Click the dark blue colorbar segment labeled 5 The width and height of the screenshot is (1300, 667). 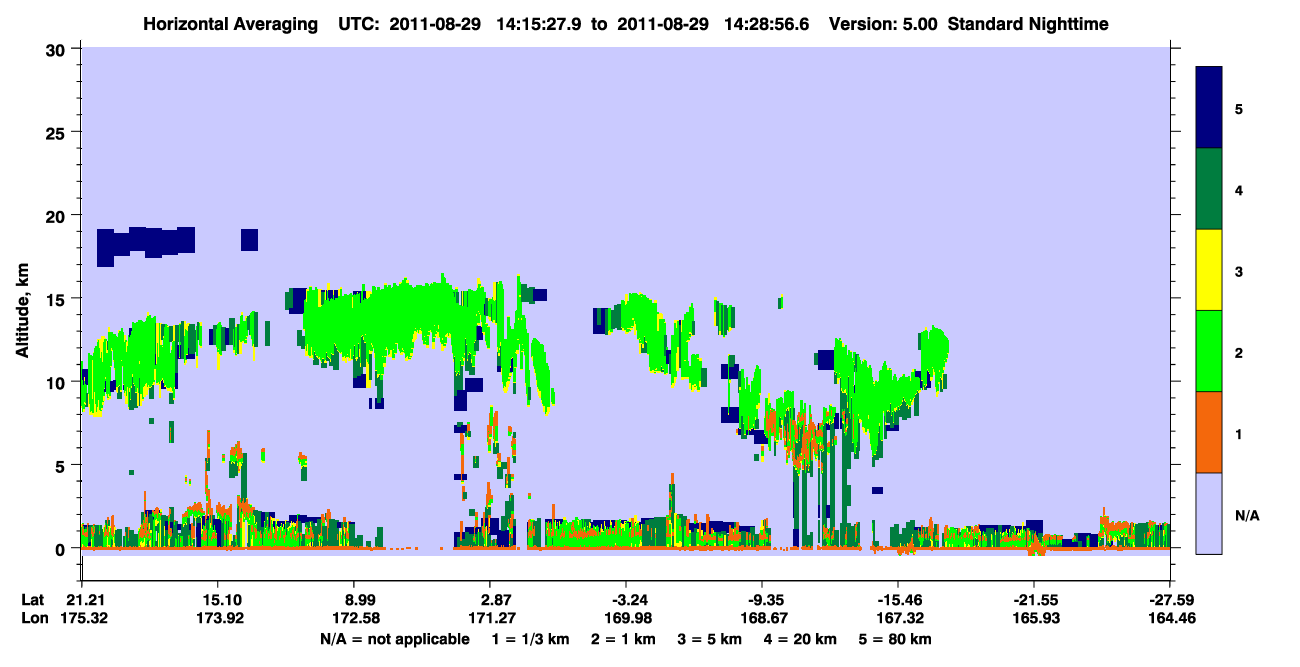tap(1209, 108)
